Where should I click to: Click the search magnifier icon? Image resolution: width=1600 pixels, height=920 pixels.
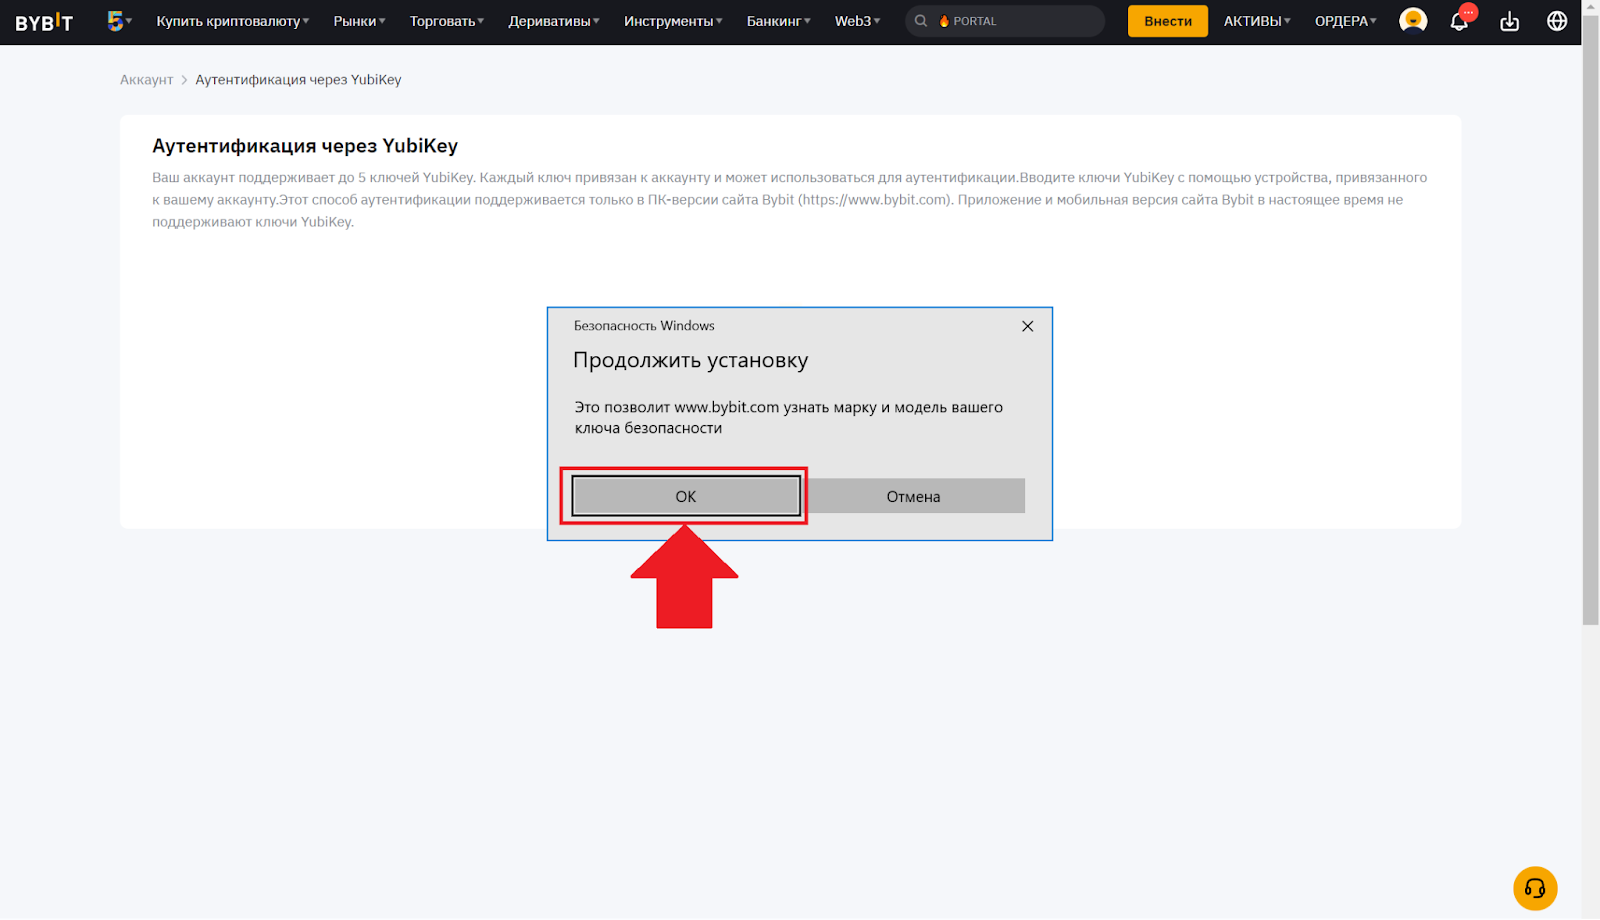point(921,21)
